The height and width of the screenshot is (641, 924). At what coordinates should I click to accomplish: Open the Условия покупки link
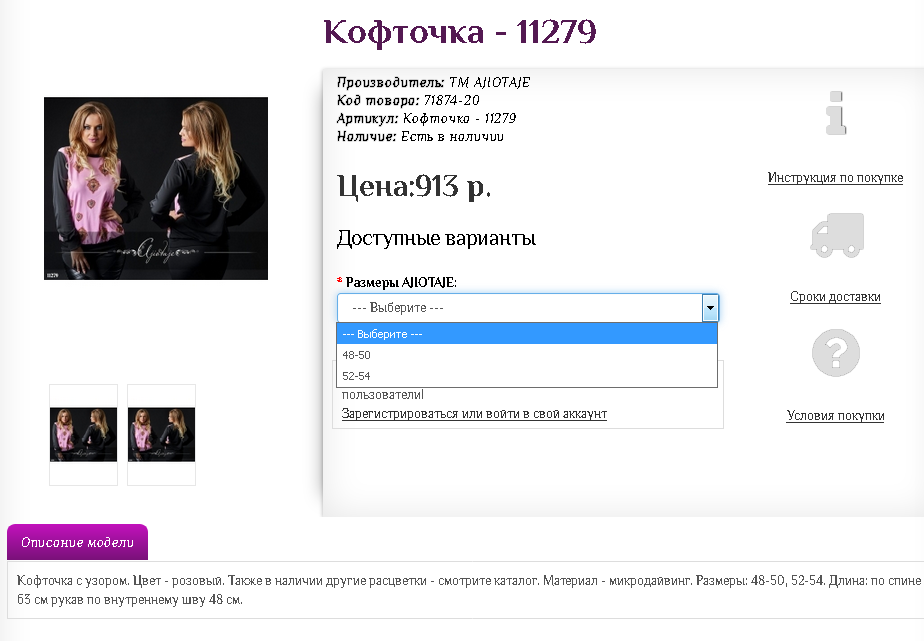tap(835, 415)
